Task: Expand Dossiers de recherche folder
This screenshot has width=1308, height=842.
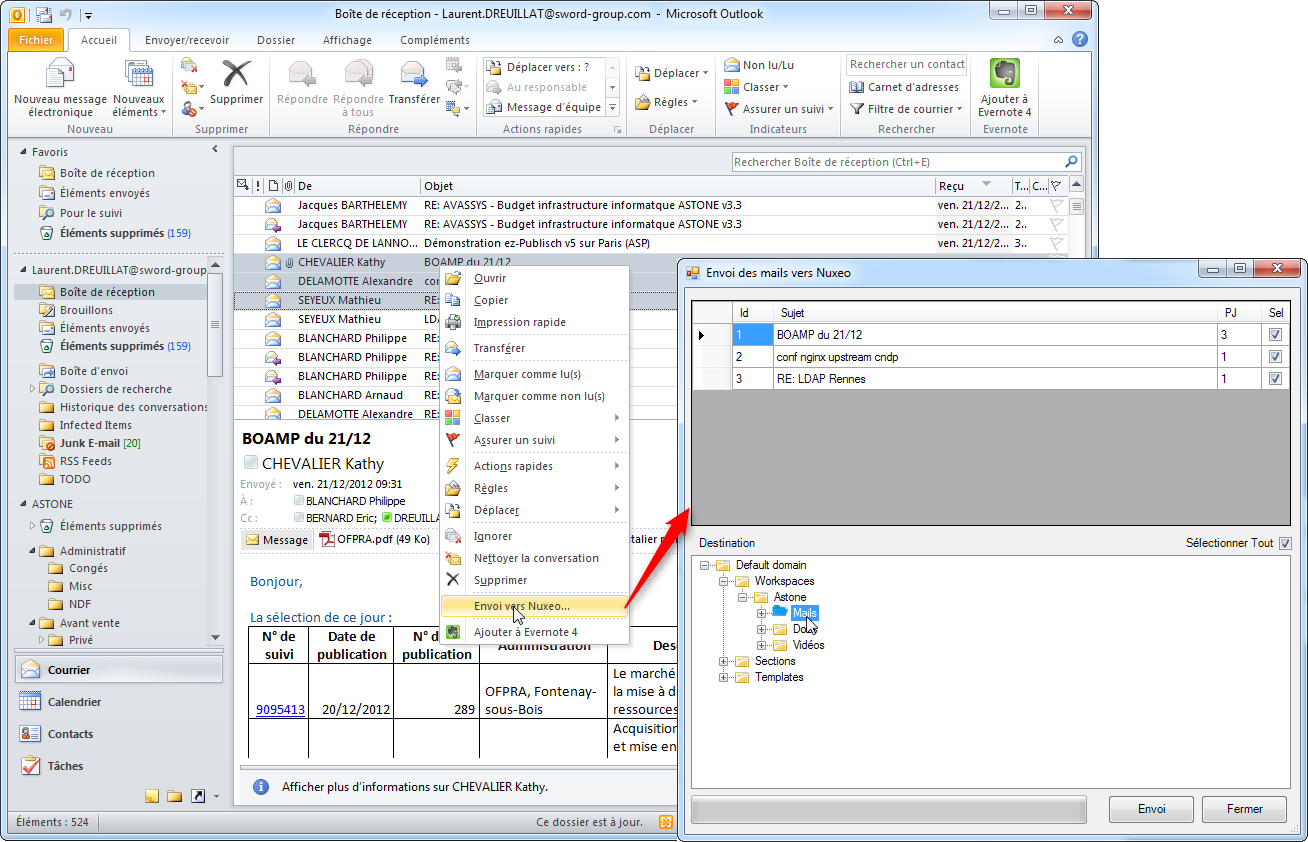Action: pos(33,389)
